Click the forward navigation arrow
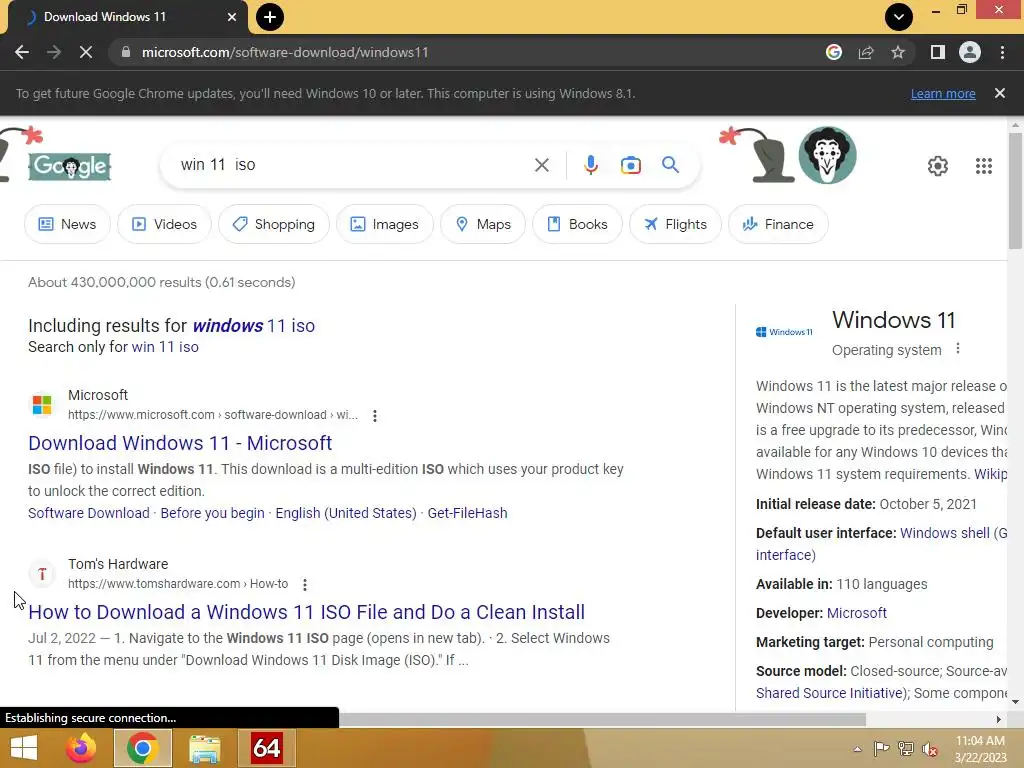The image size is (1024, 768). pyautogui.click(x=54, y=52)
